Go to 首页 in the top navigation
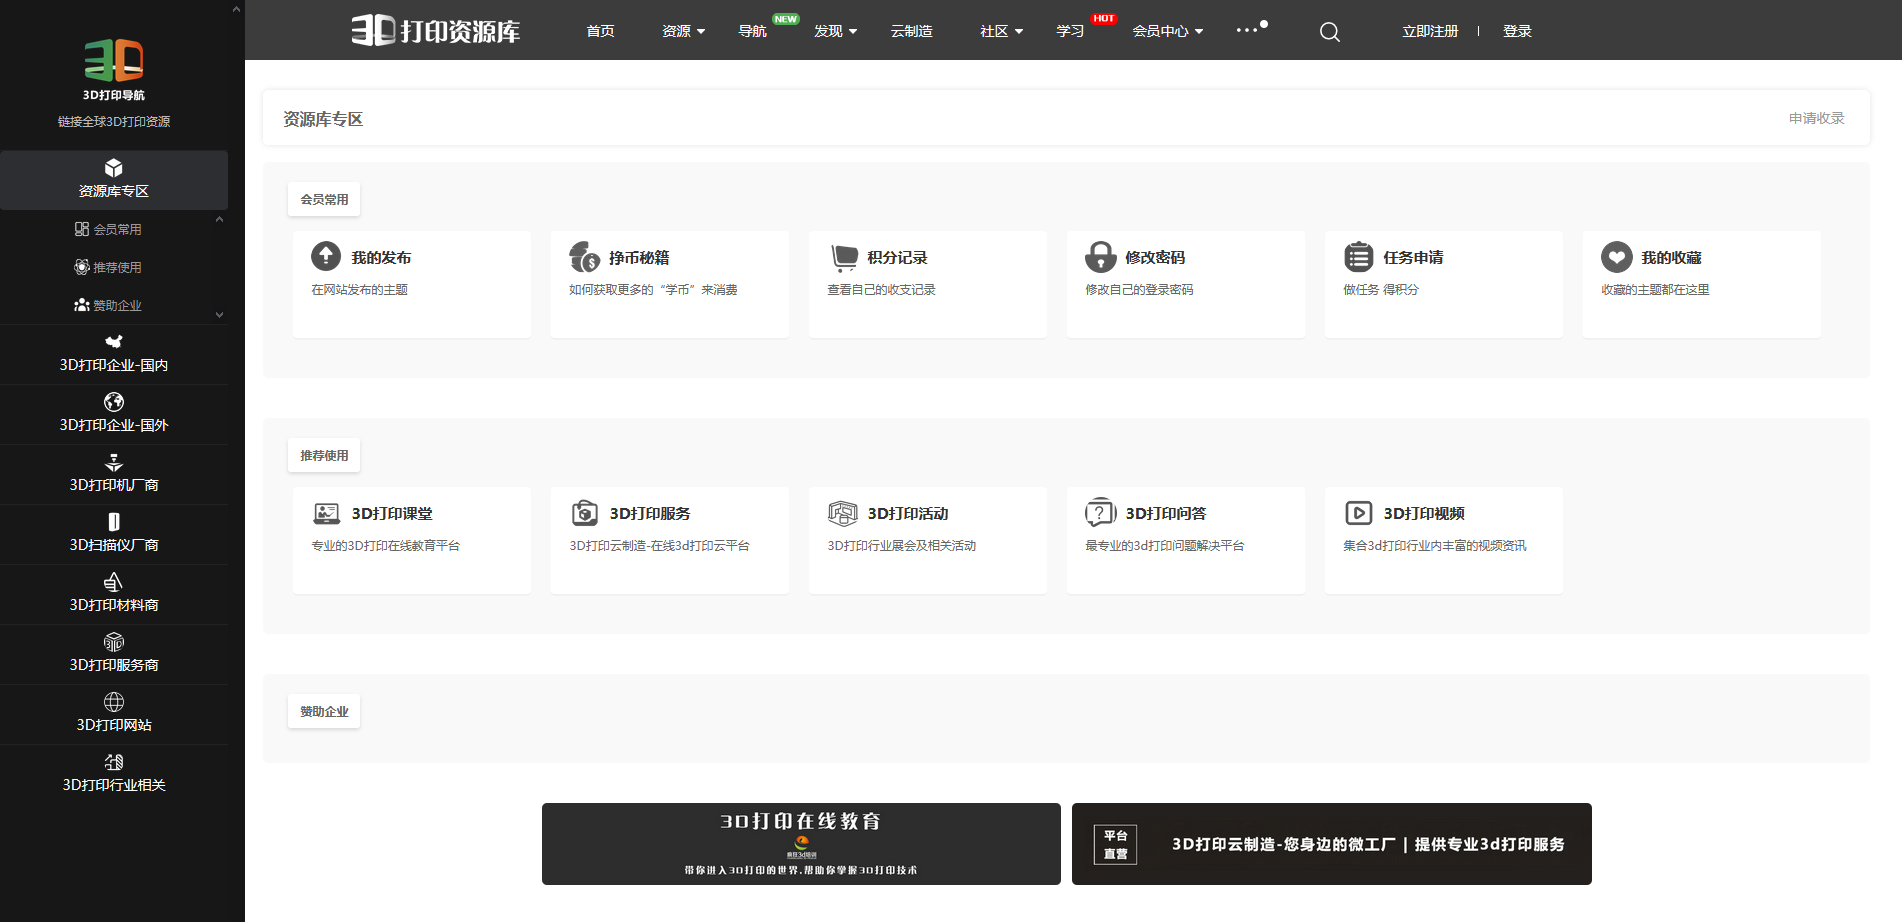1902x922 pixels. (x=600, y=31)
